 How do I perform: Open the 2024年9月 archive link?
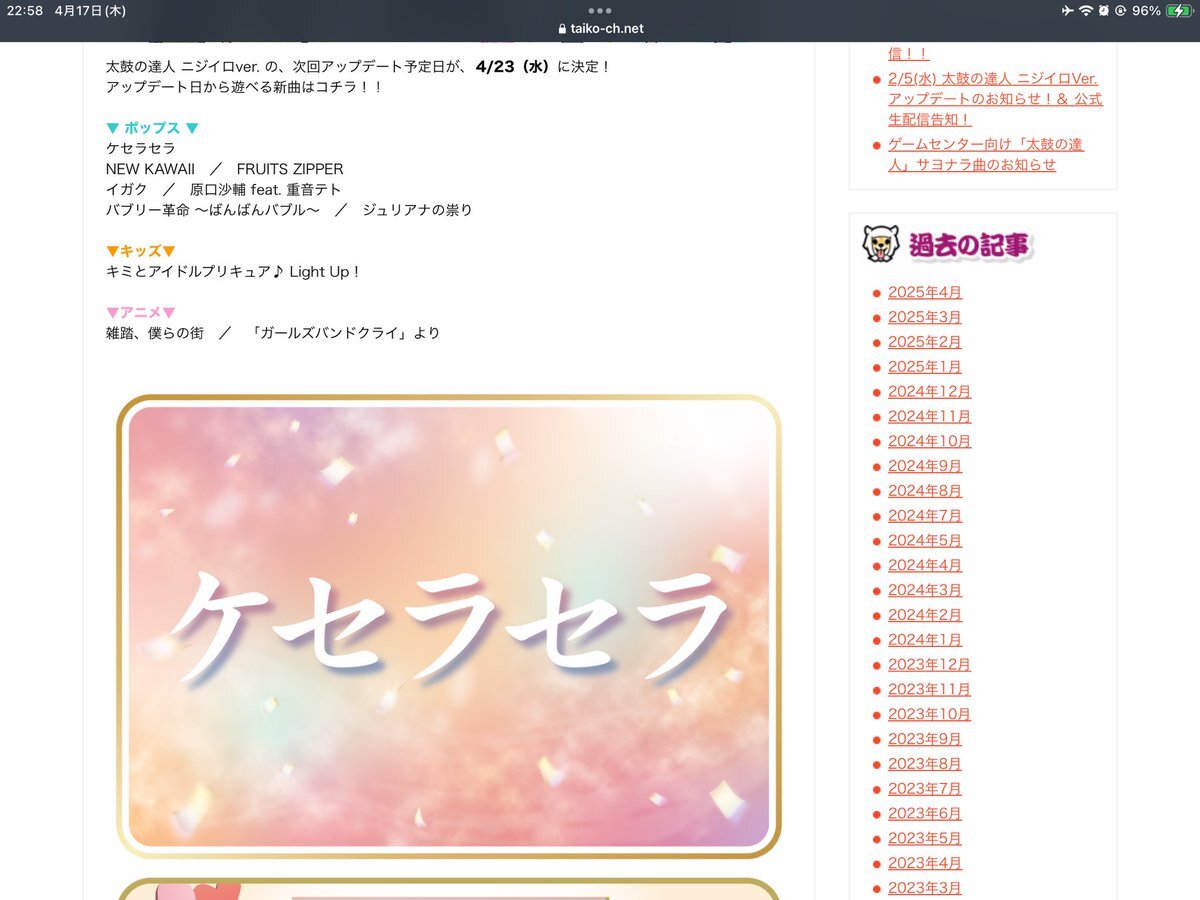pos(924,466)
